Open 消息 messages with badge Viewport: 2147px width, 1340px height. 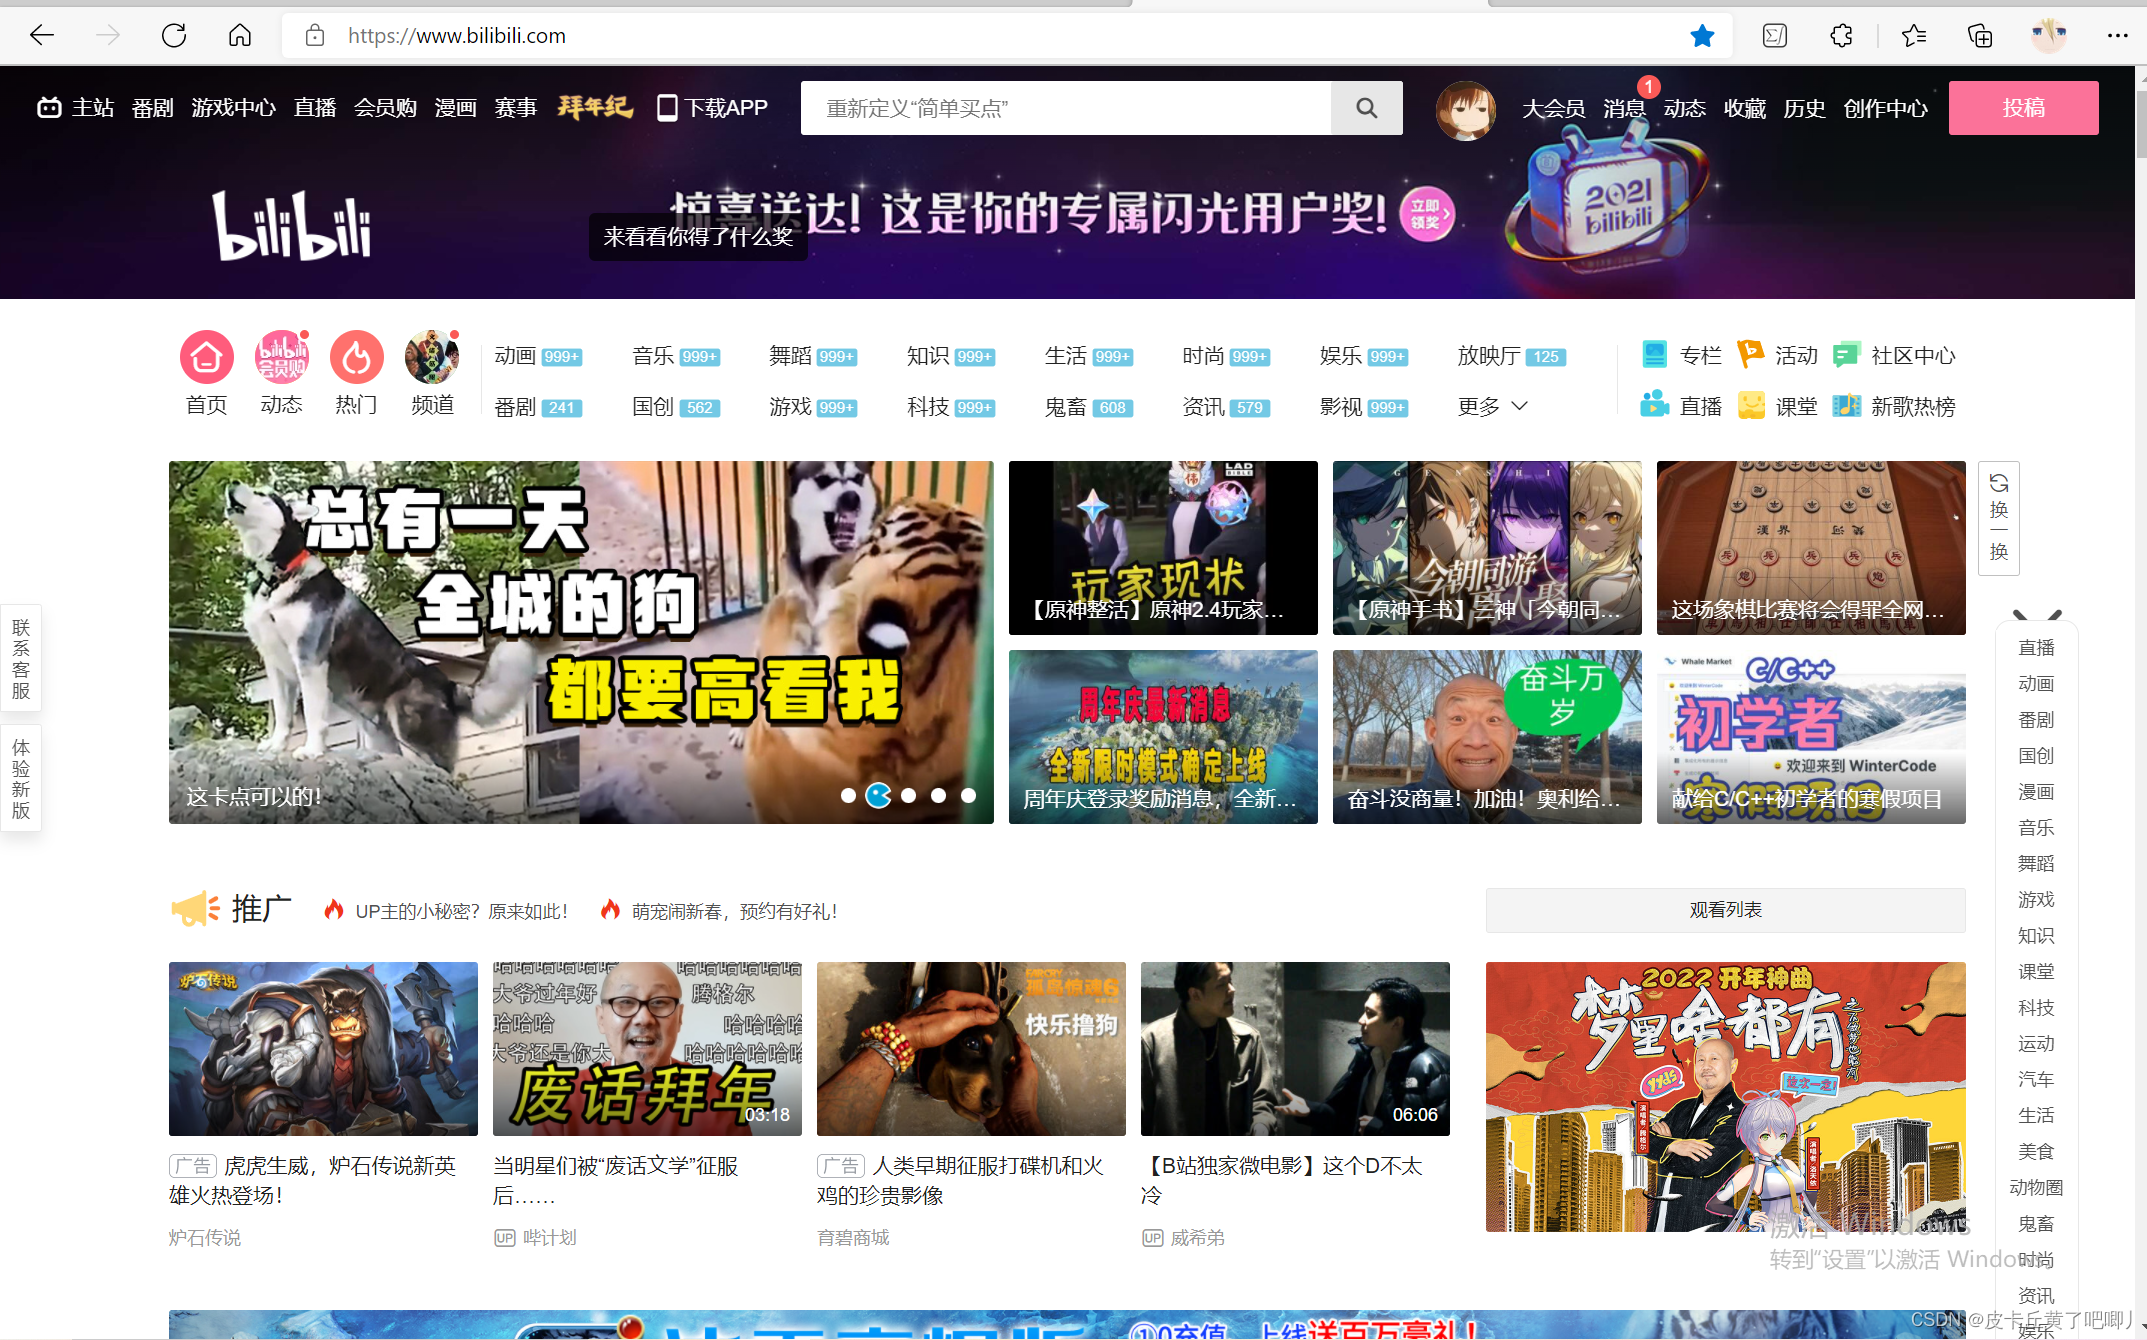pos(1625,108)
